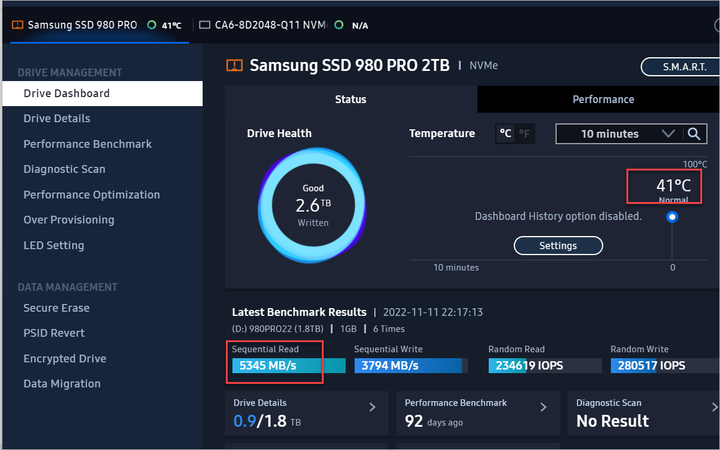720x450 pixels.
Task: Go to Performance Benchmark in sidebar
Action: tap(87, 144)
